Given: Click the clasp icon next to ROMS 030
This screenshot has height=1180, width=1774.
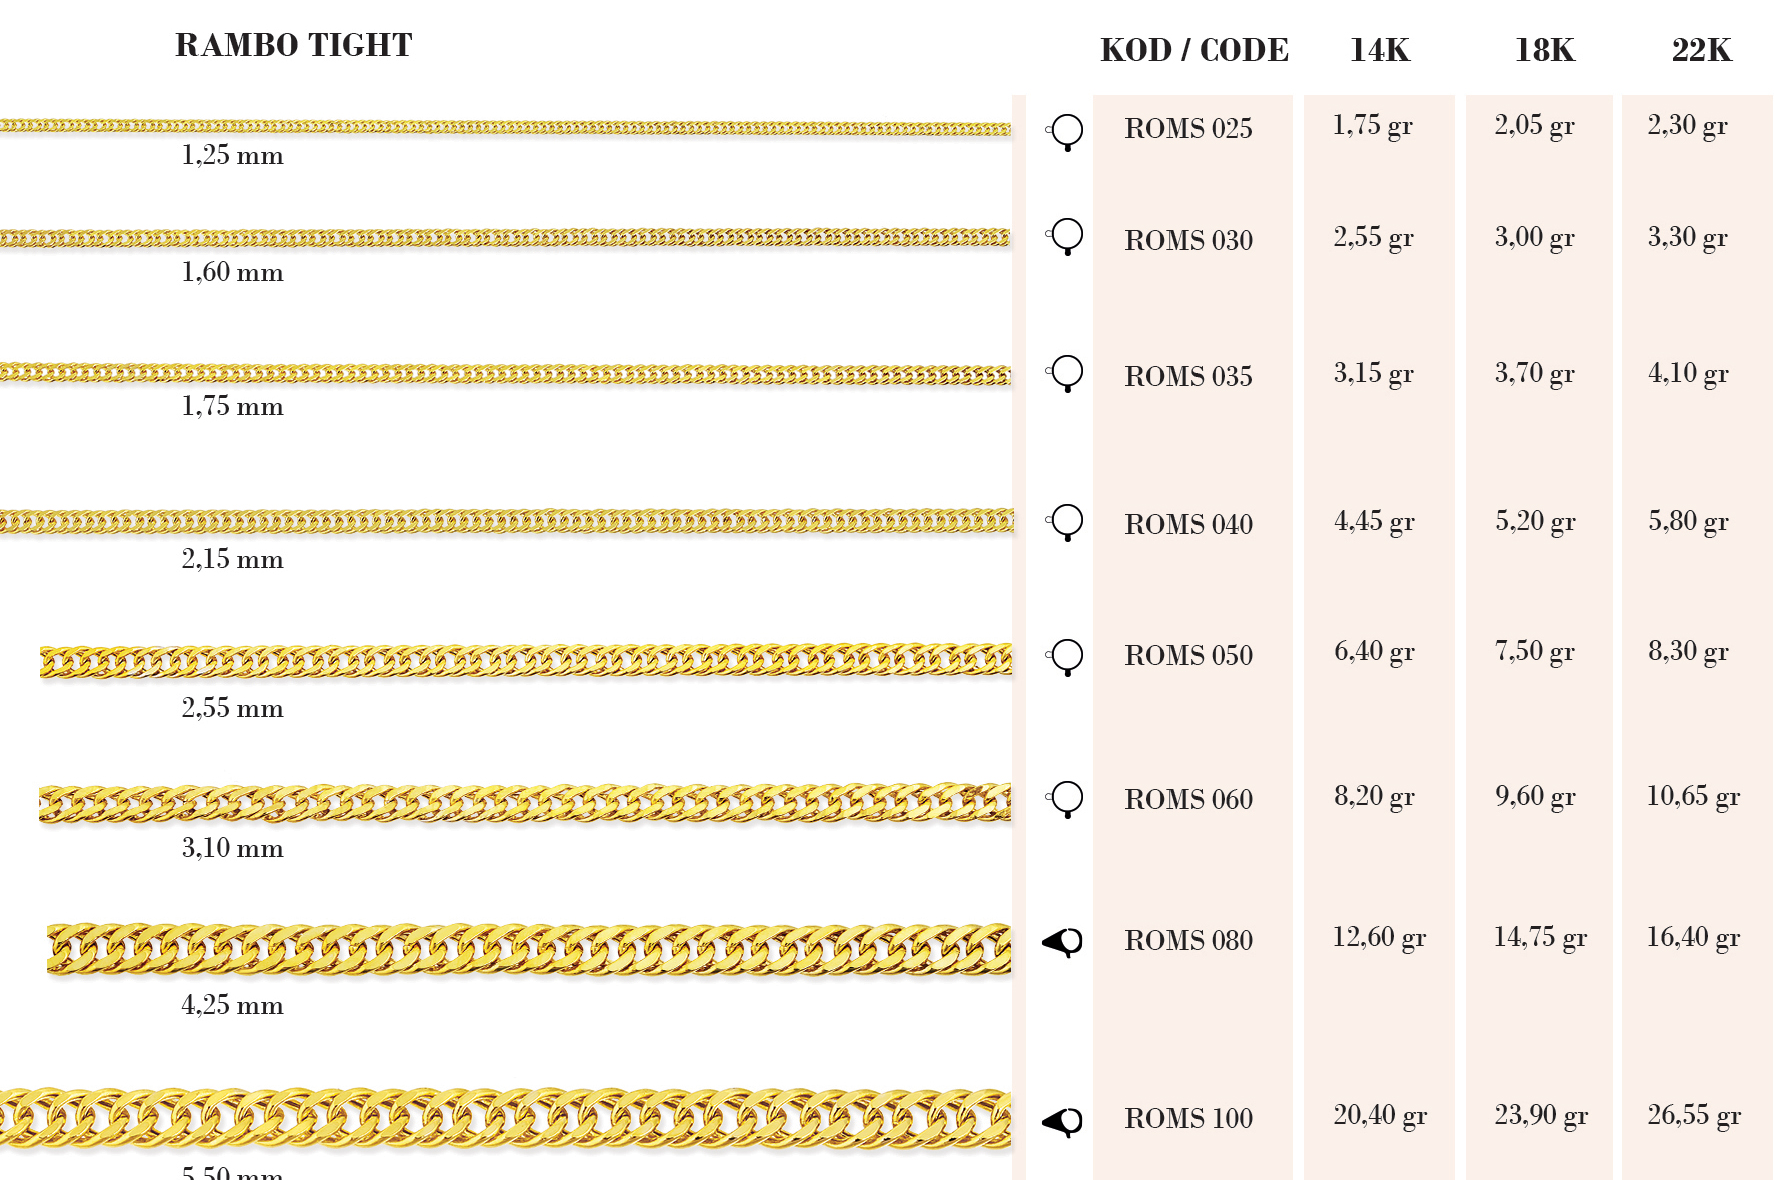Looking at the screenshot, I should click(1066, 236).
